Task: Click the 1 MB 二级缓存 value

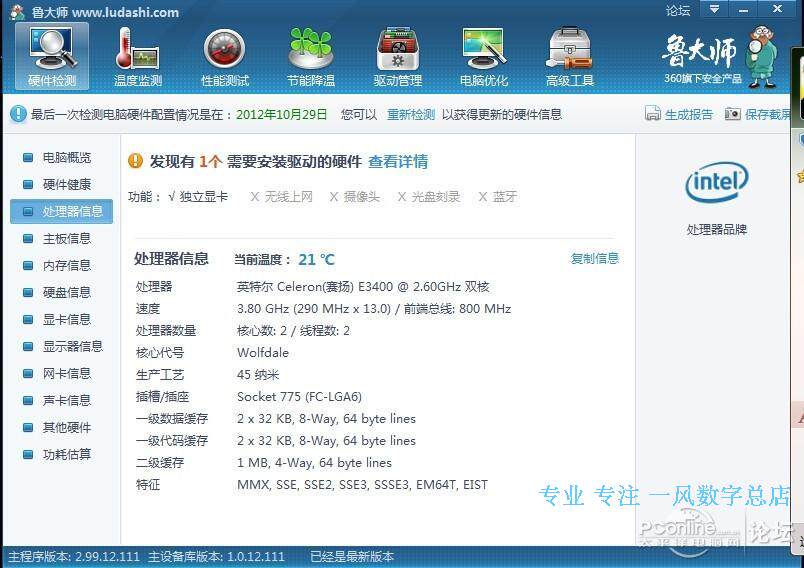Action: (x=314, y=463)
